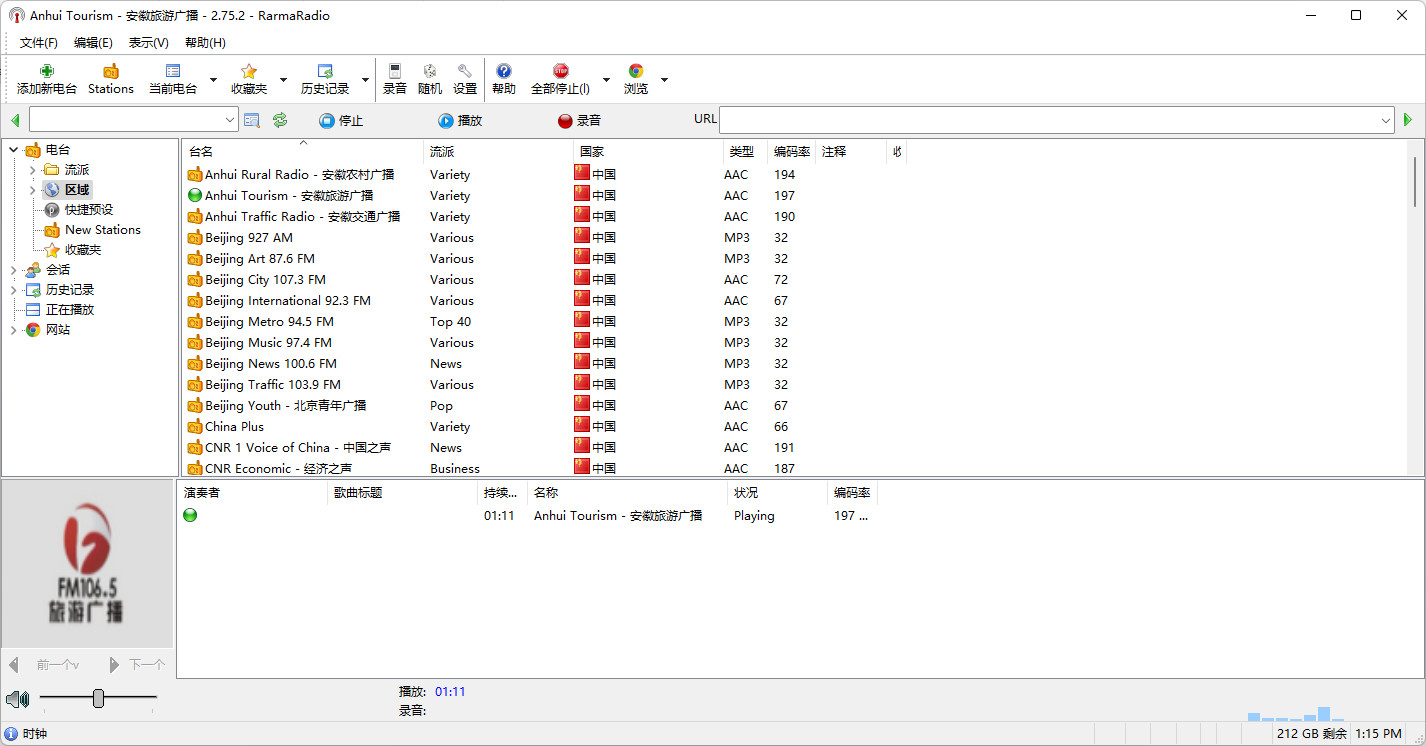
Task: Click the 全部停止 stop all icon
Action: pos(560,71)
